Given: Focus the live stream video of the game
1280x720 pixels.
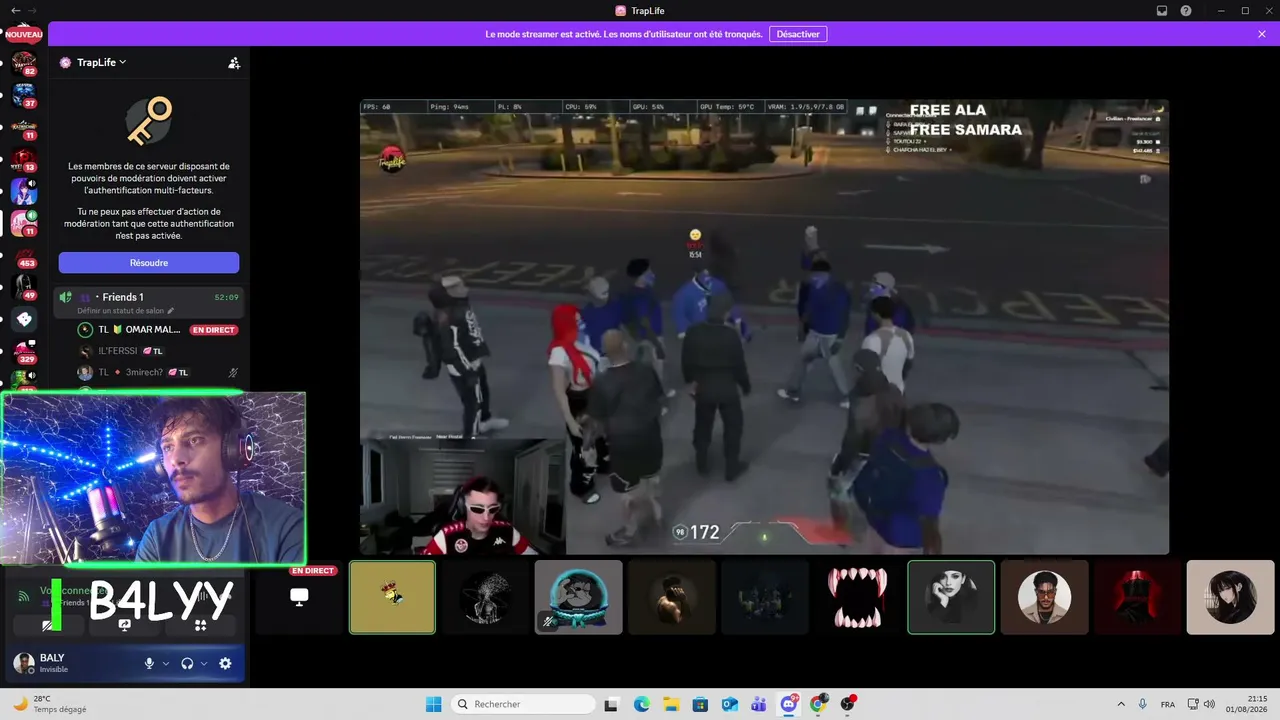Looking at the screenshot, I should [764, 327].
